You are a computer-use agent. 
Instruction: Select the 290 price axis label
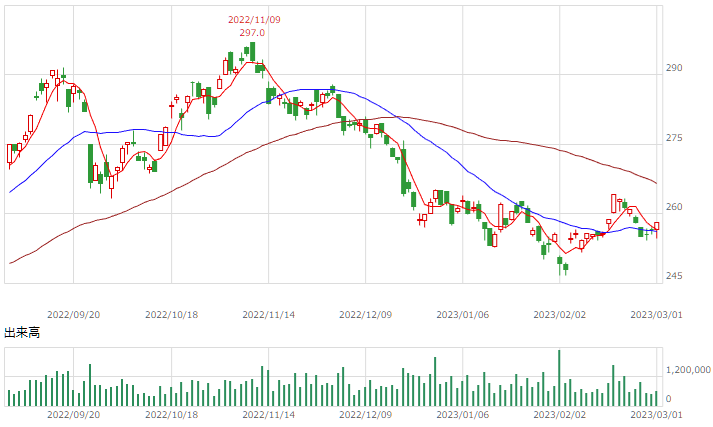click(674, 68)
